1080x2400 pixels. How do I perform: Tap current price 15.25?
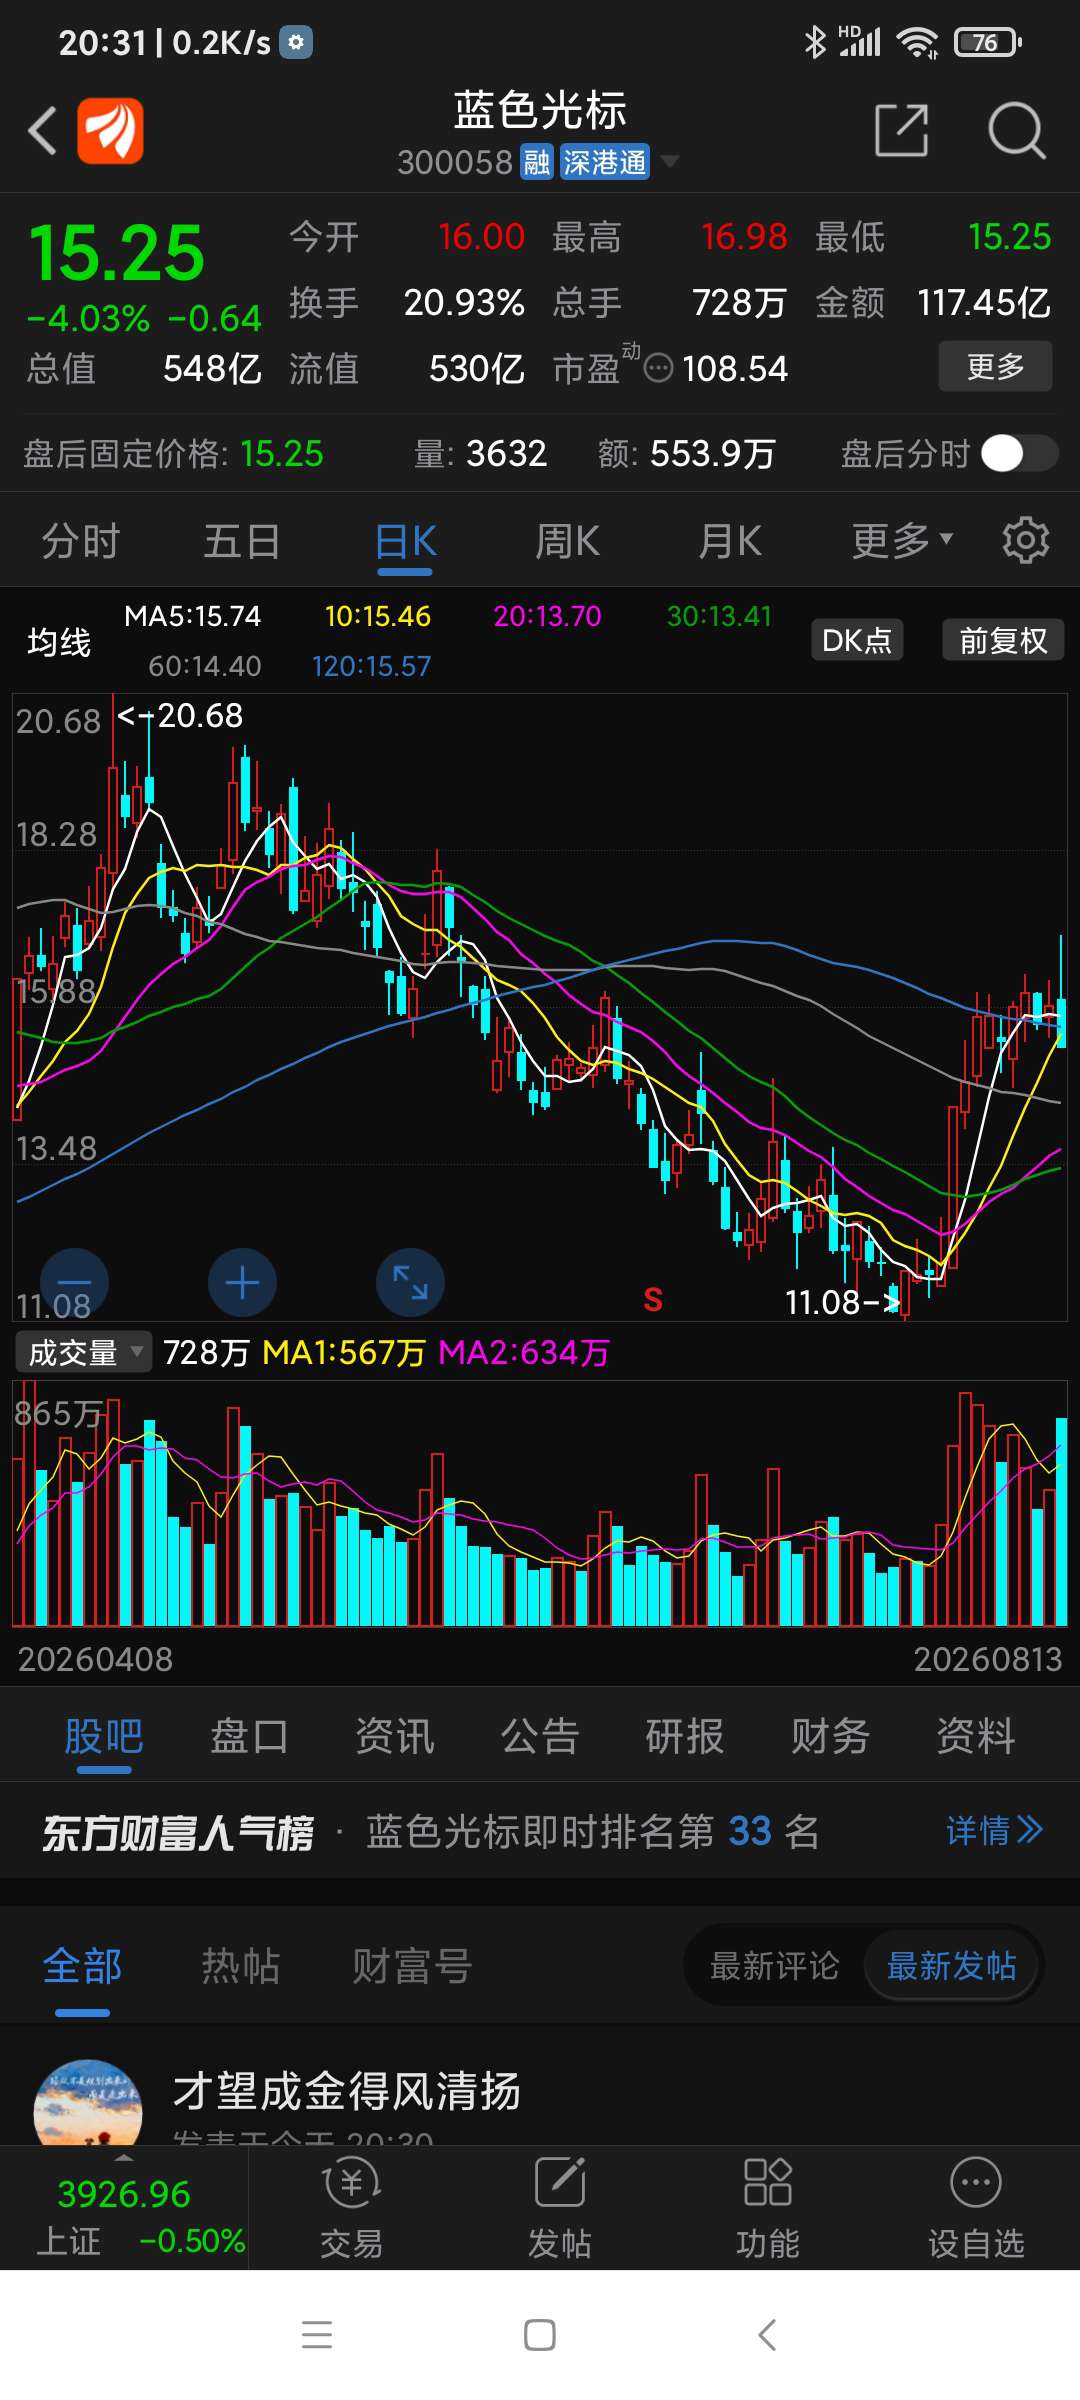click(117, 252)
